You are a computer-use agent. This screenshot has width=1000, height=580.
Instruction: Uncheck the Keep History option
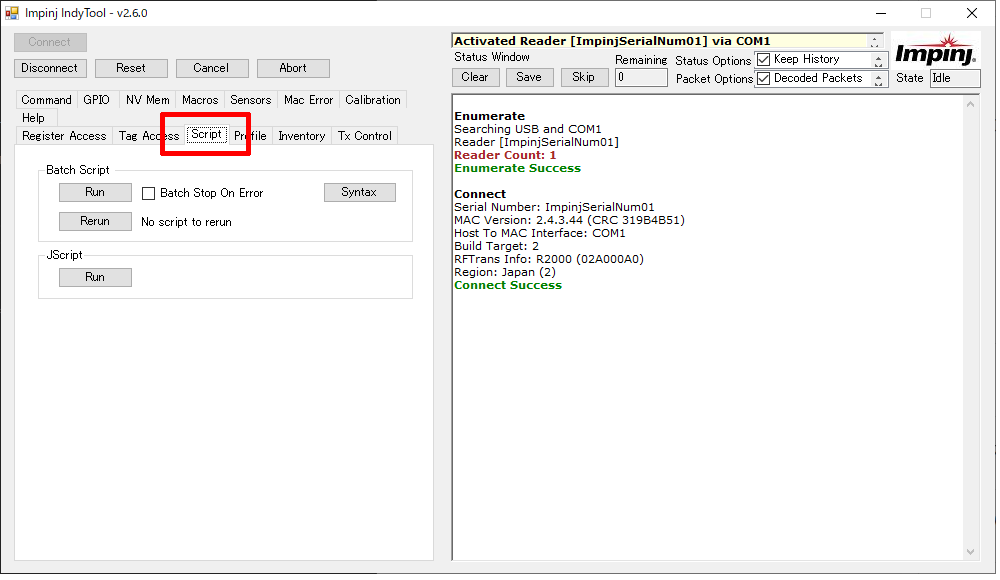(763, 60)
